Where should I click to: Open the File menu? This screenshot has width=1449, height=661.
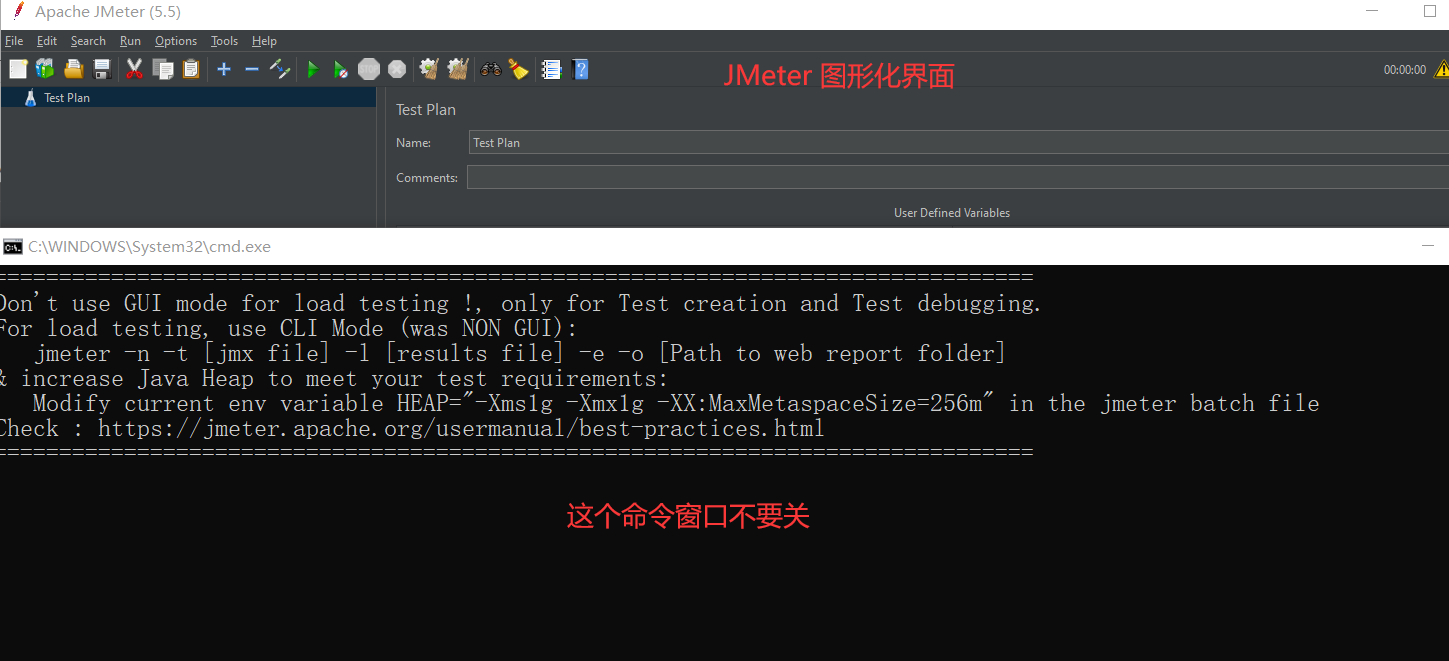14,41
